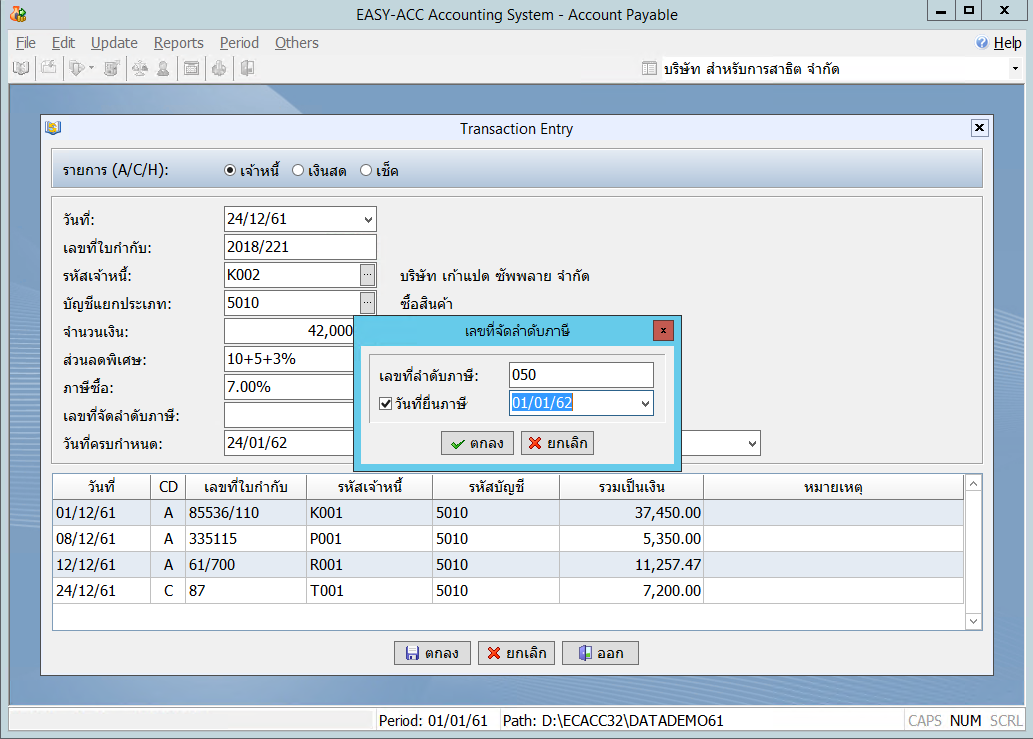
Task: Click the ออก exit button
Action: pos(600,653)
